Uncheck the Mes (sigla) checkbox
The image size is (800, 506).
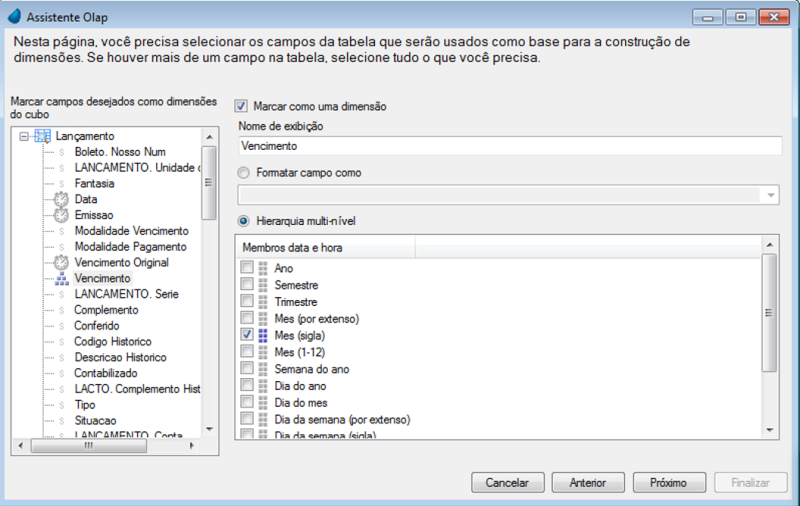tap(247, 334)
